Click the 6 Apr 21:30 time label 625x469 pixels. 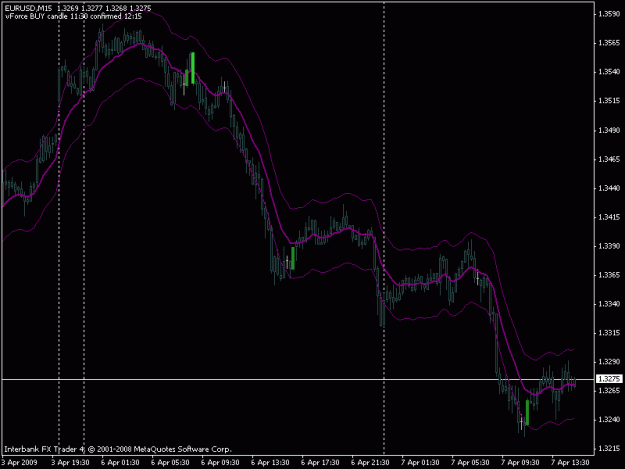[x=370, y=463]
